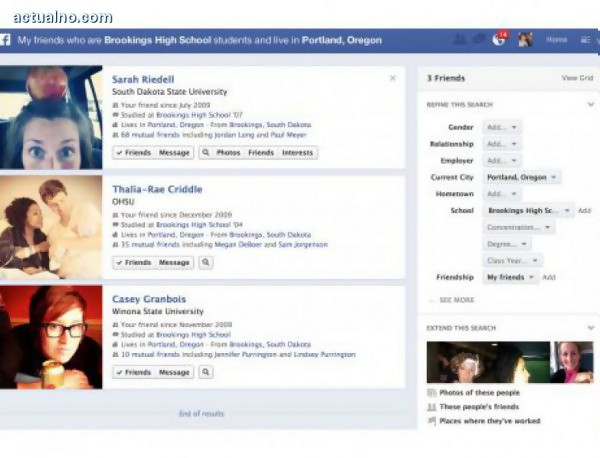
Task: Open Lindsey Purrington mutual friend link
Action: tap(325, 355)
